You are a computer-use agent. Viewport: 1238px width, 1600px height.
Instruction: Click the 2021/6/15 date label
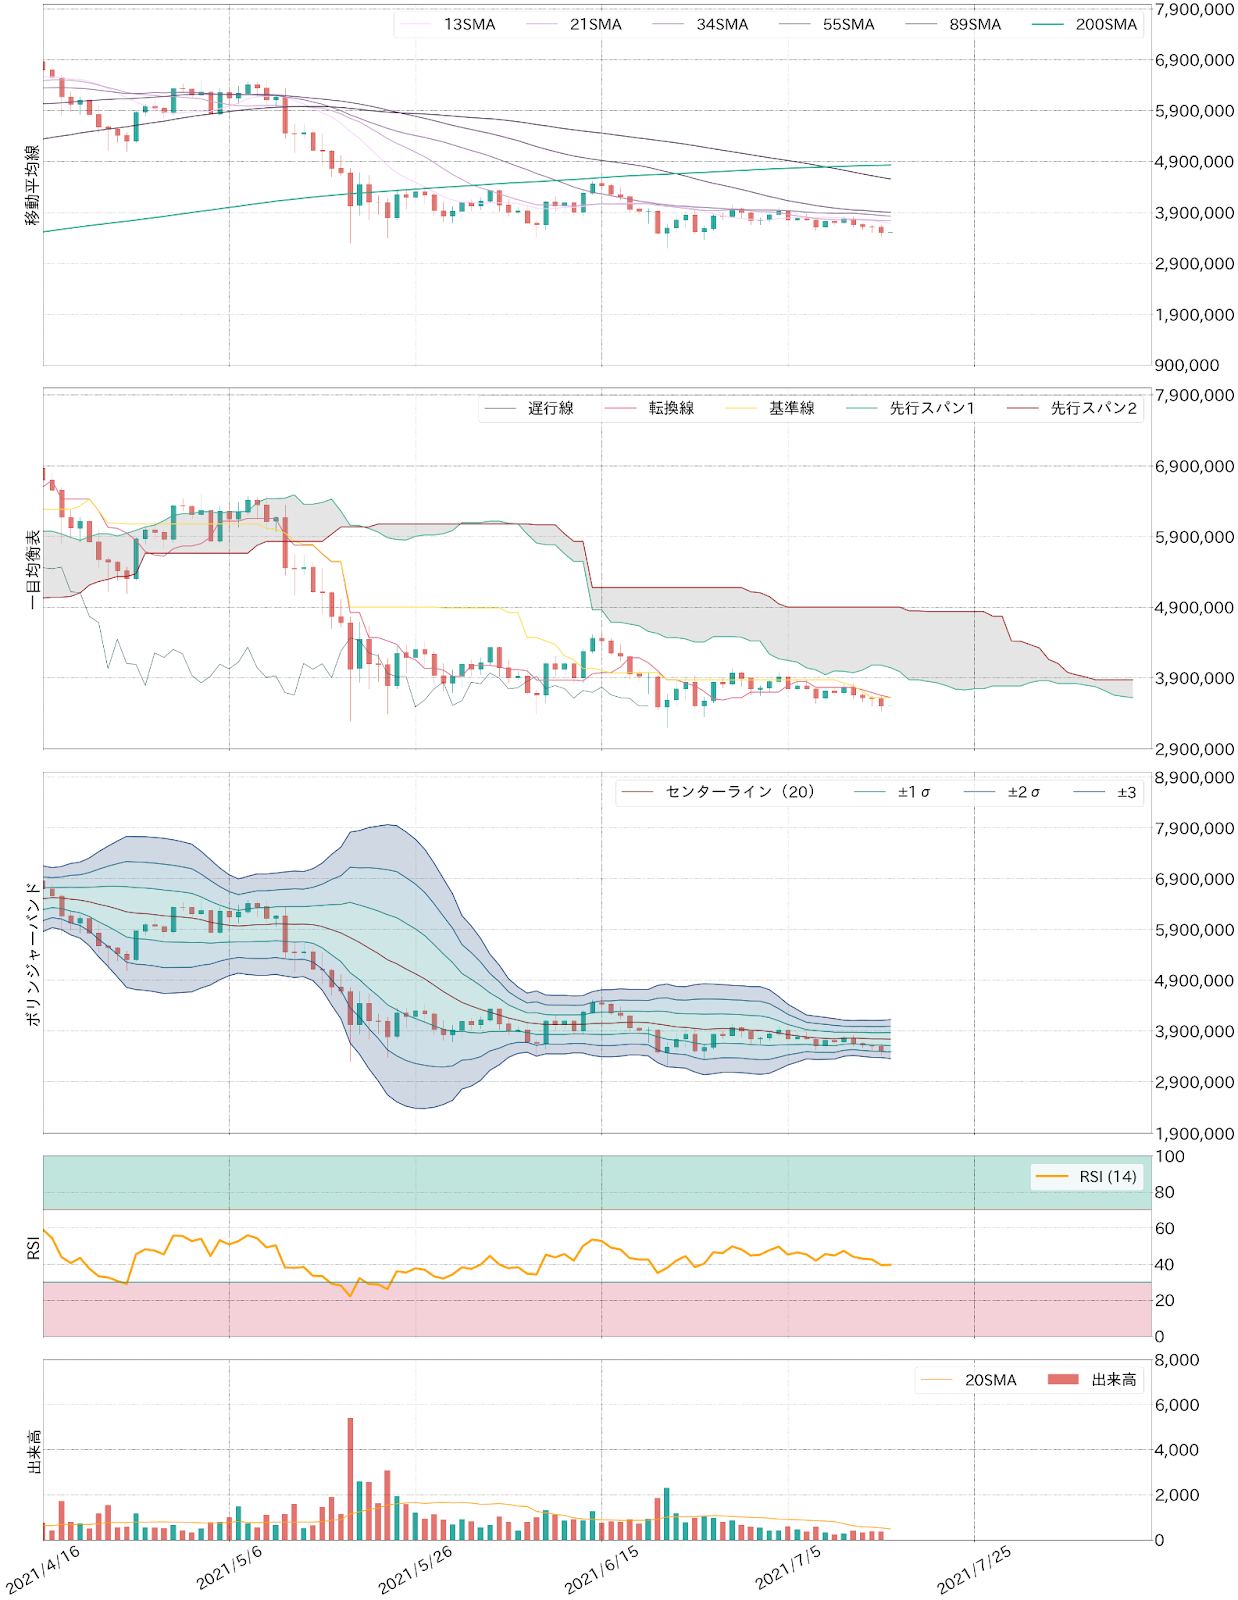[x=601, y=1570]
